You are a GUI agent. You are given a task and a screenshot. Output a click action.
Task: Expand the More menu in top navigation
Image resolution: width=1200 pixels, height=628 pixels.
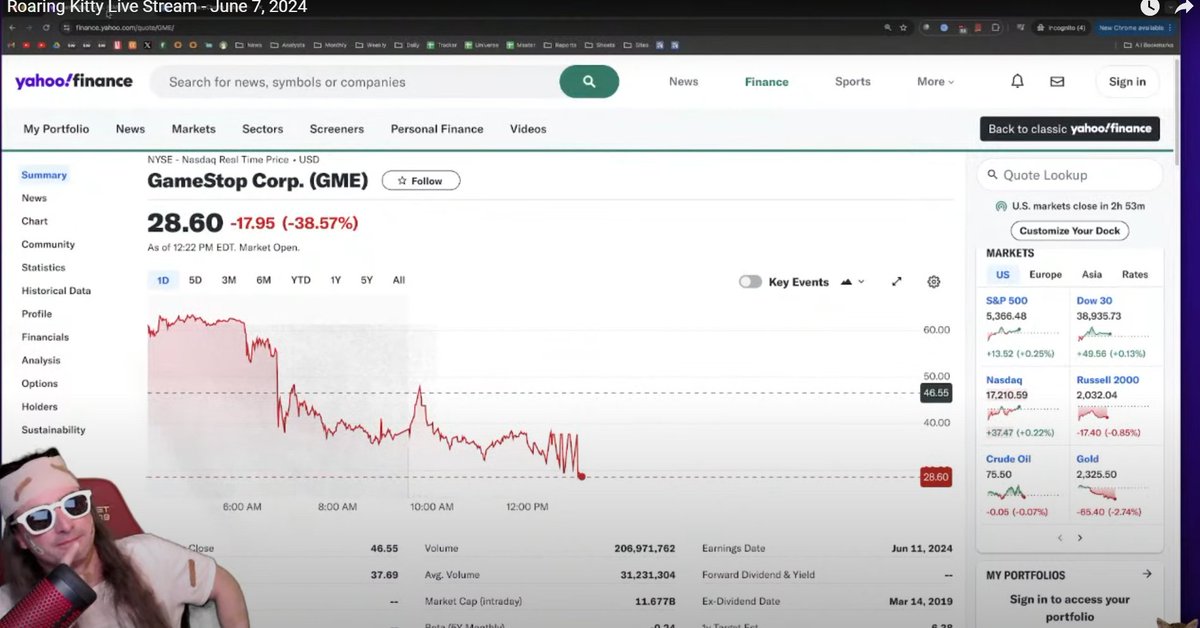coord(935,82)
